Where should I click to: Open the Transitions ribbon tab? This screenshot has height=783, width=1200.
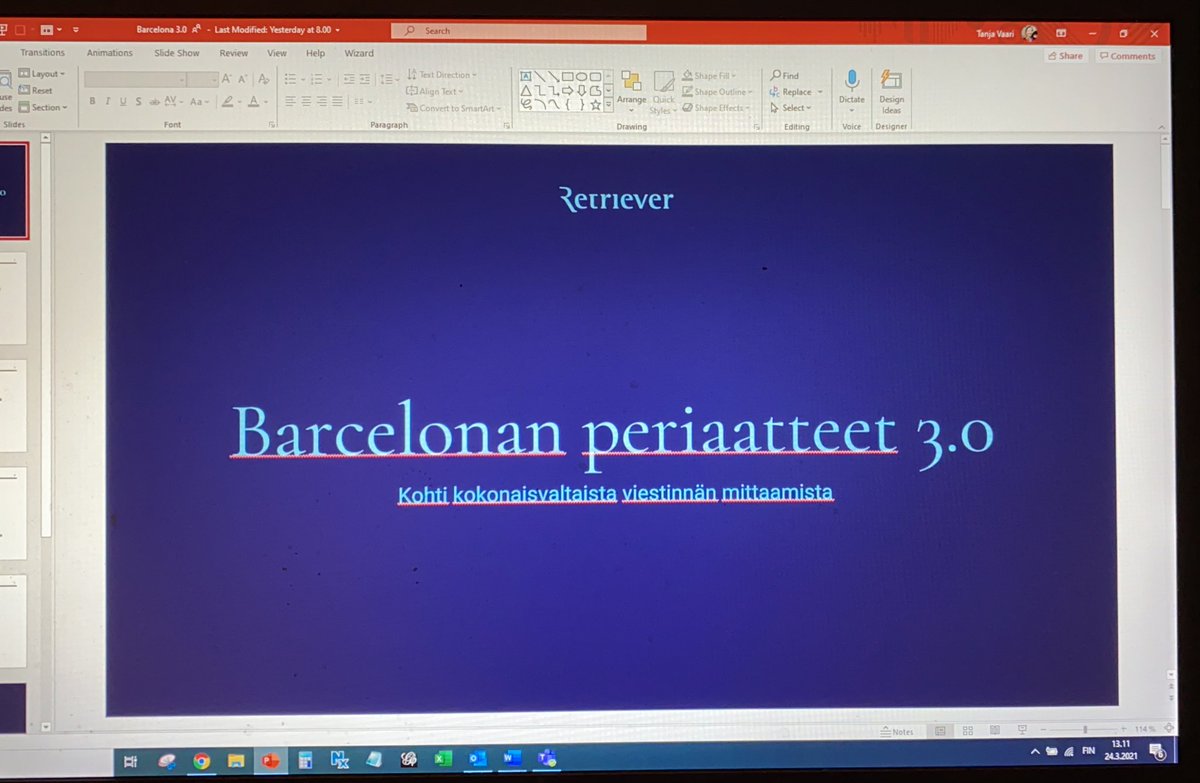pyautogui.click(x=42, y=53)
